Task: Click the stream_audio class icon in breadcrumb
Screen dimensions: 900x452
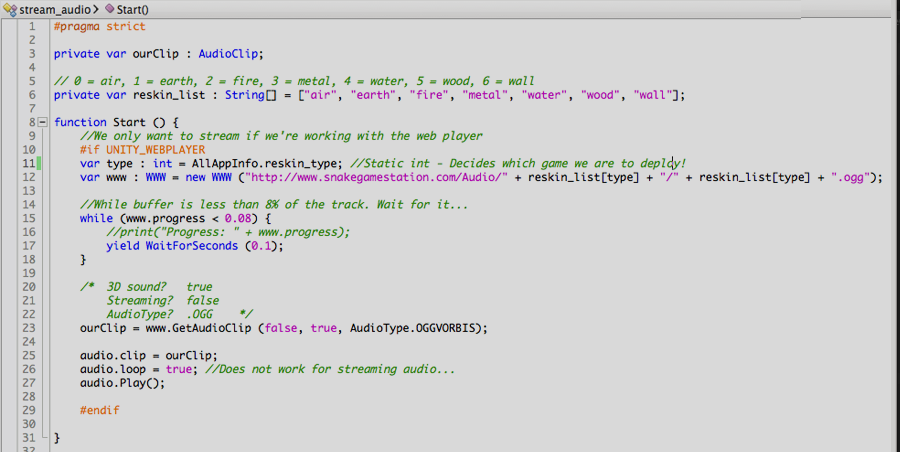Action: click(10, 8)
